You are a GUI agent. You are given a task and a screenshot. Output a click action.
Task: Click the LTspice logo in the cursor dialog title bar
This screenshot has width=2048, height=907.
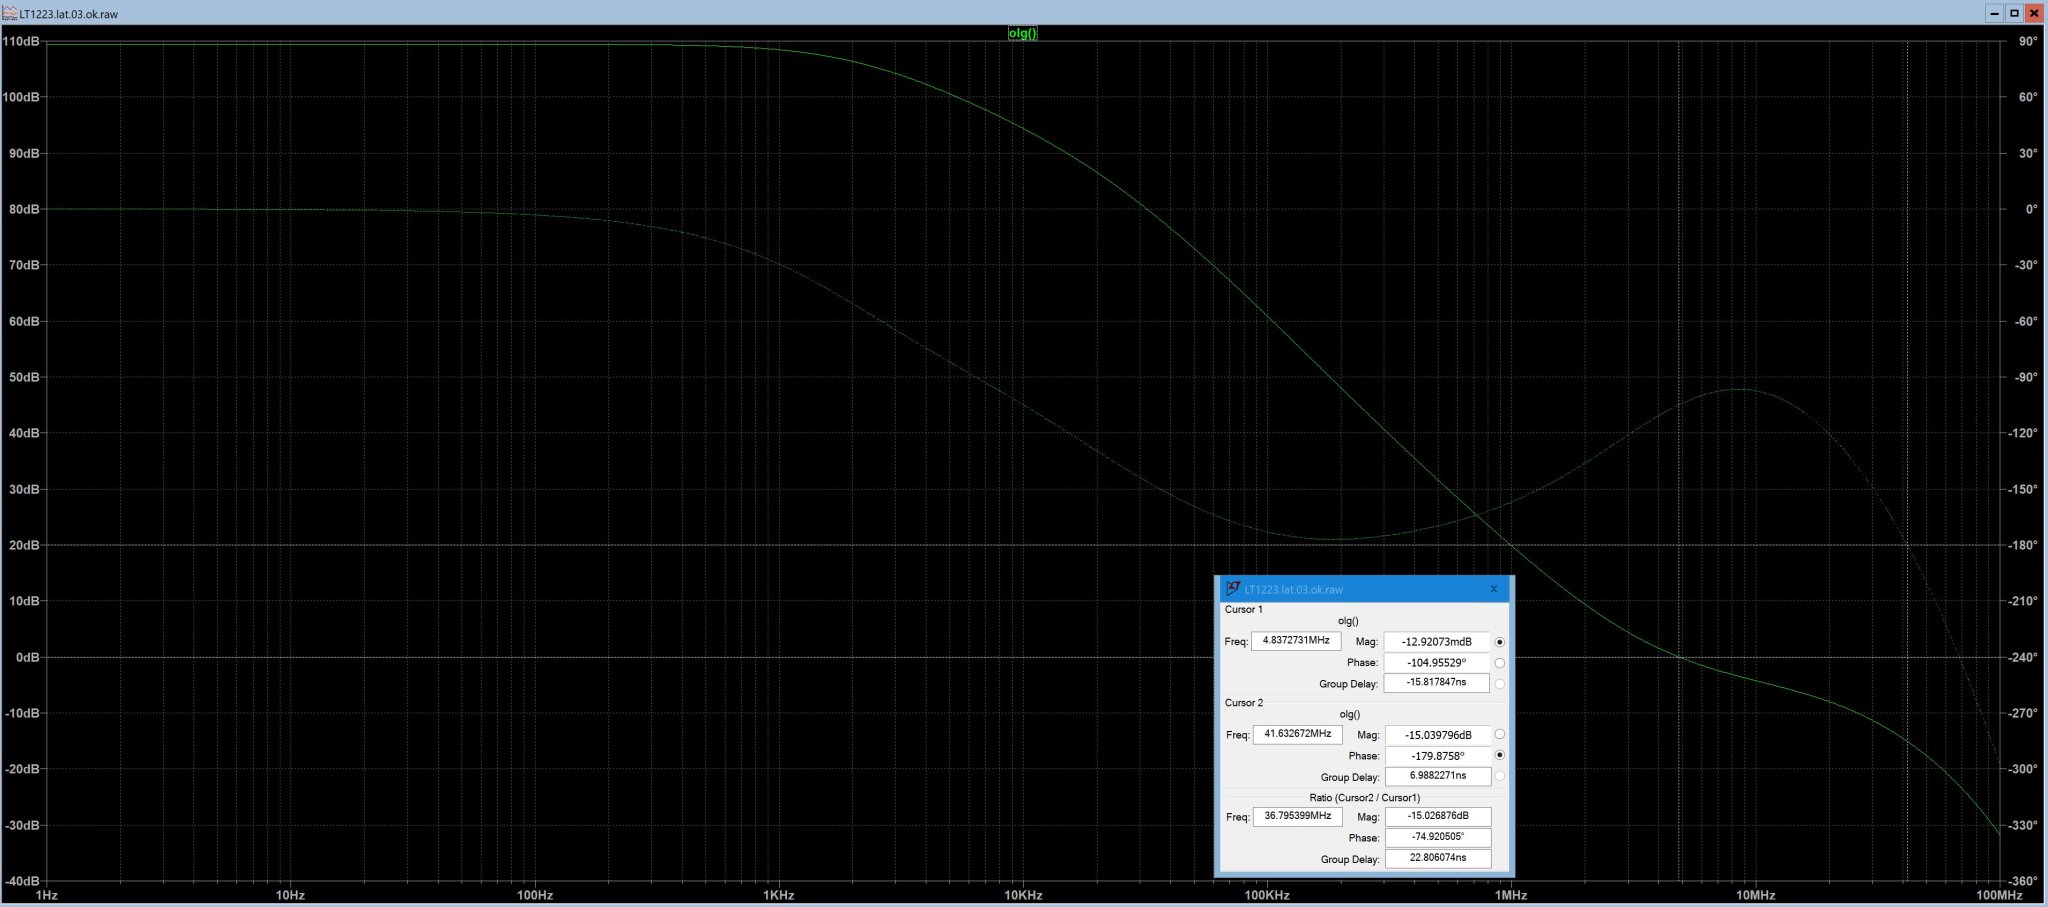pos(1233,589)
